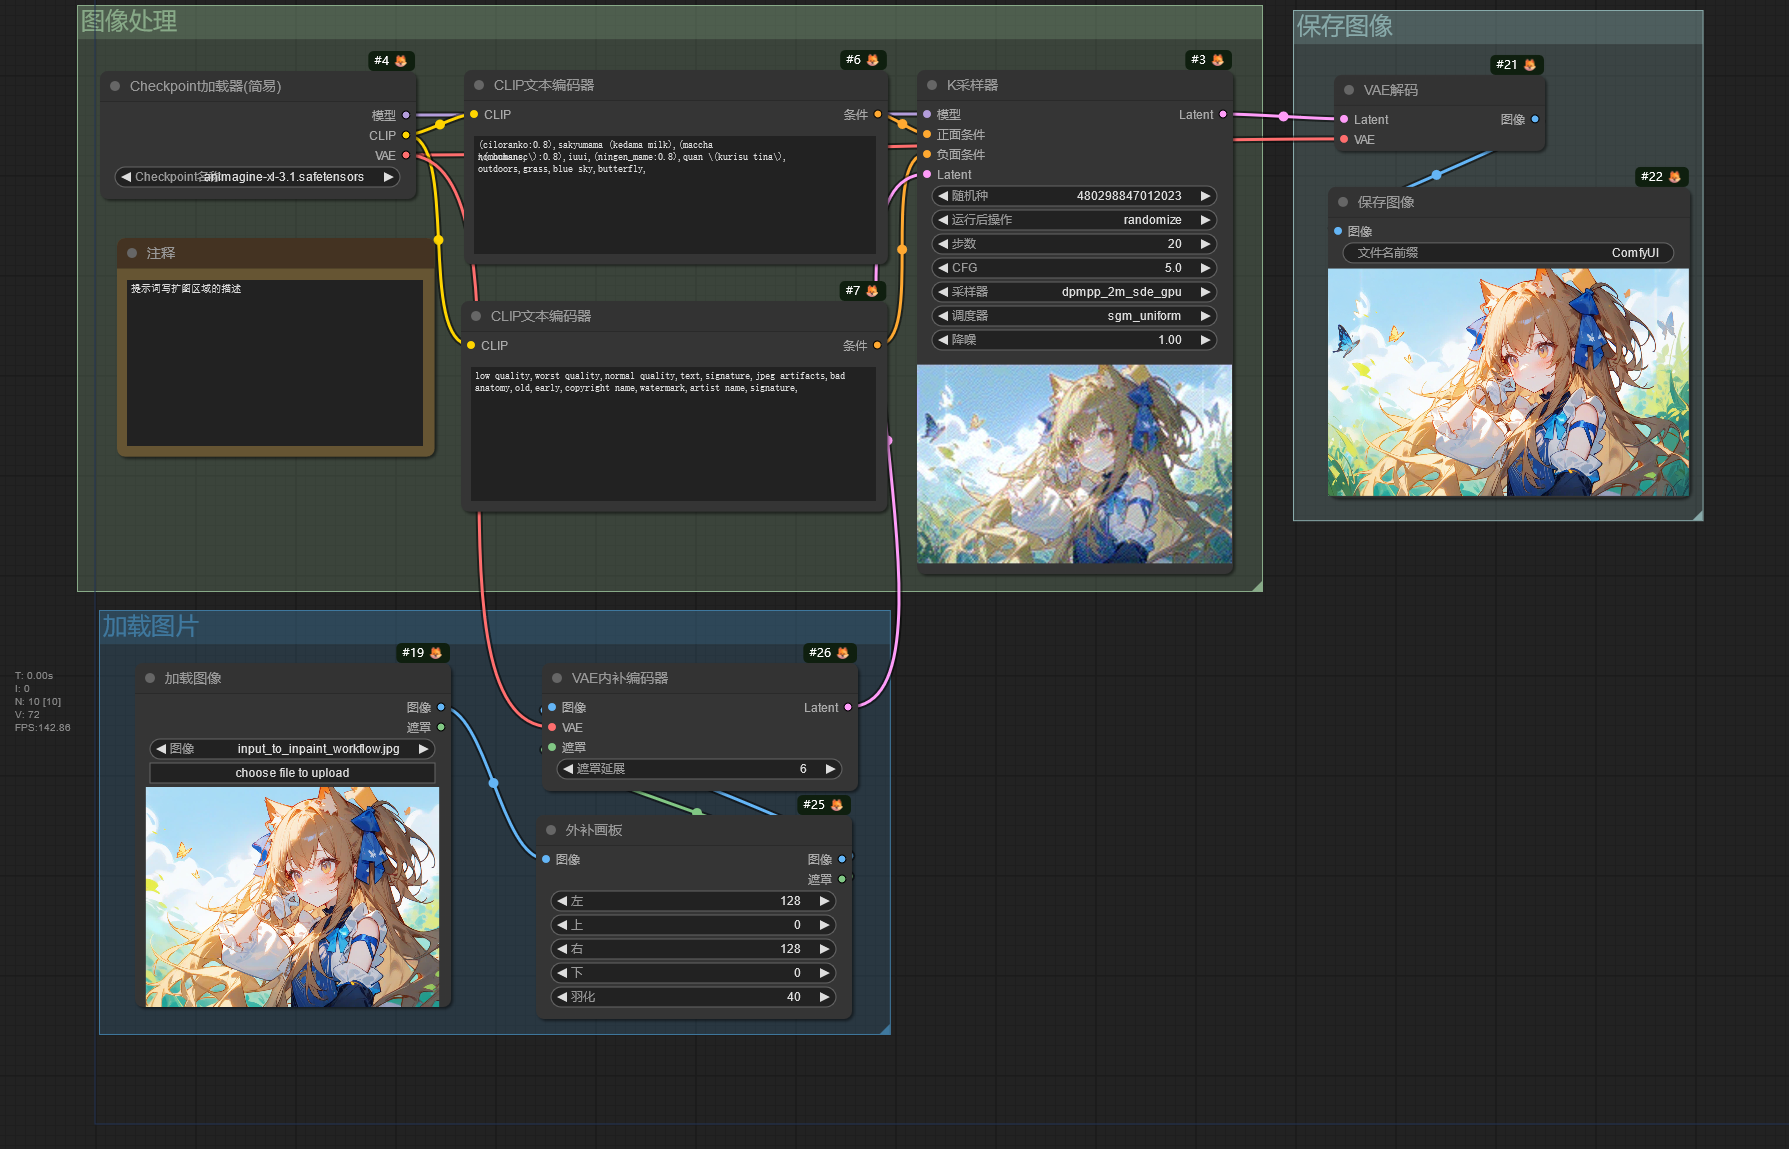Click the fox badge on node #19

(x=435, y=653)
